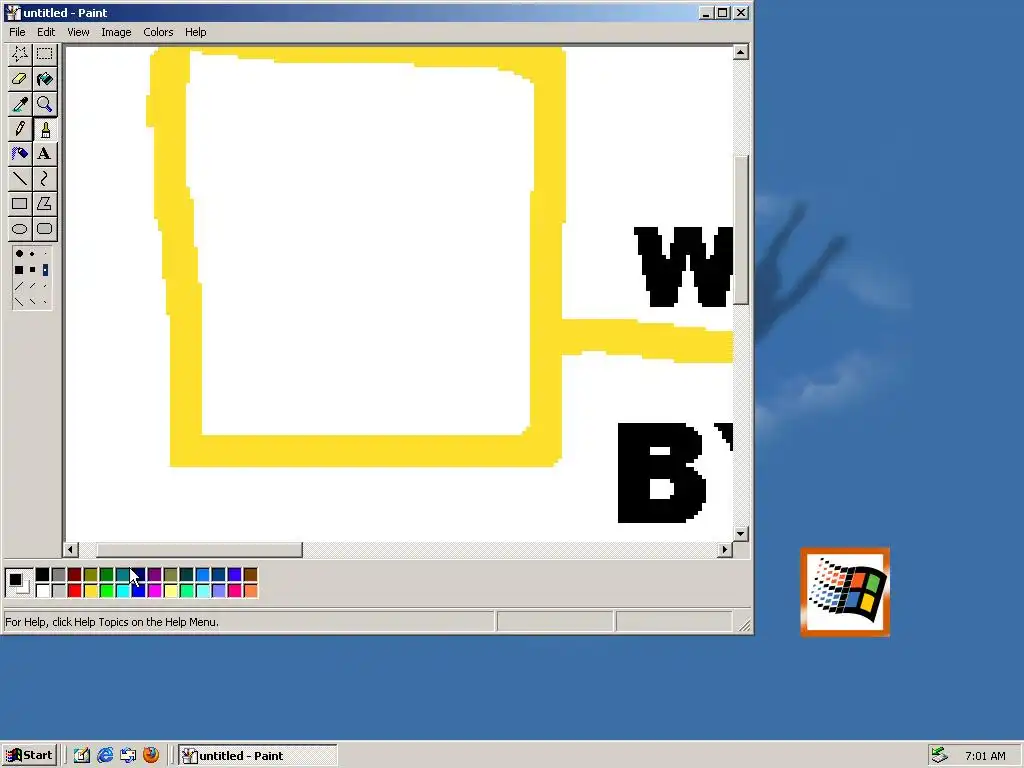Select the Curve tool
The image size is (1024, 768).
tap(44, 178)
